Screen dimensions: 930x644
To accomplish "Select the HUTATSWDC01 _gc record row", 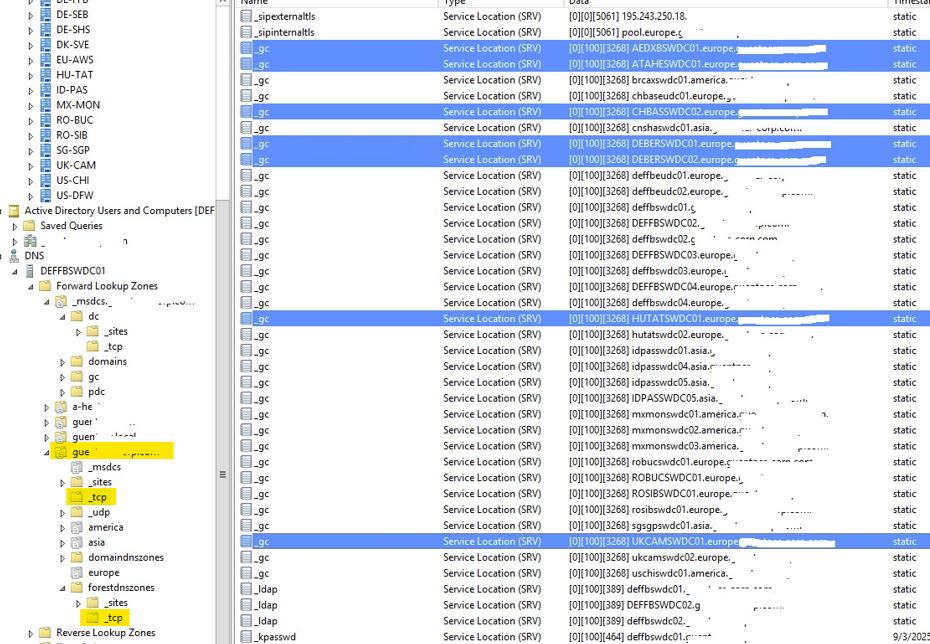I will (x=584, y=319).
